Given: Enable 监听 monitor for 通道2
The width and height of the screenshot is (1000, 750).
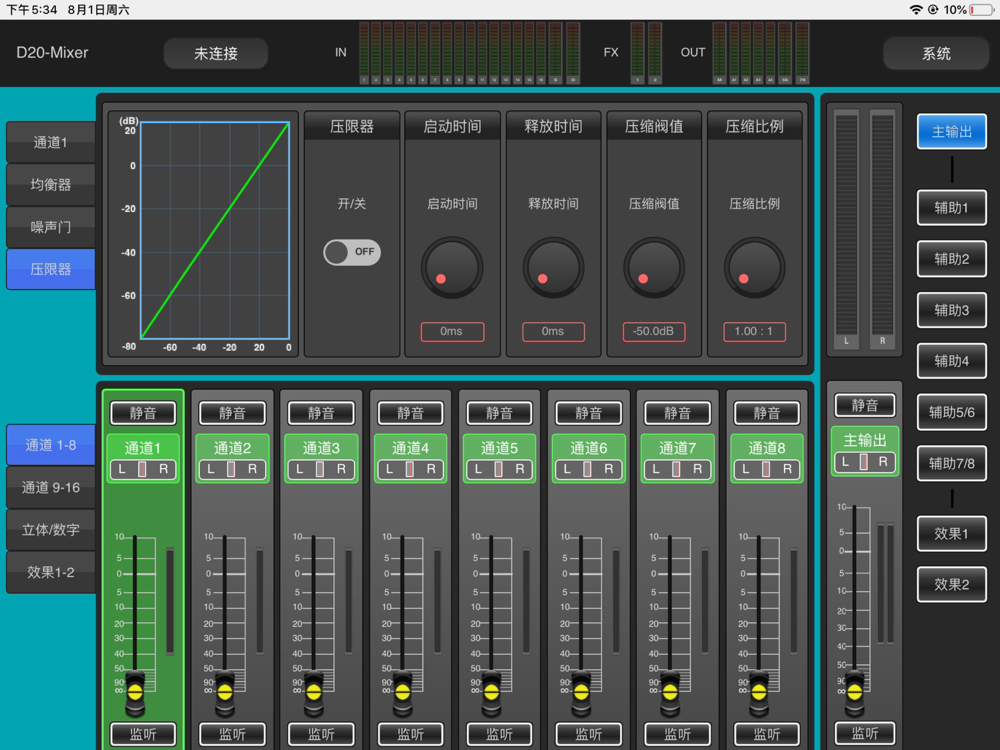Looking at the screenshot, I should (x=232, y=734).
